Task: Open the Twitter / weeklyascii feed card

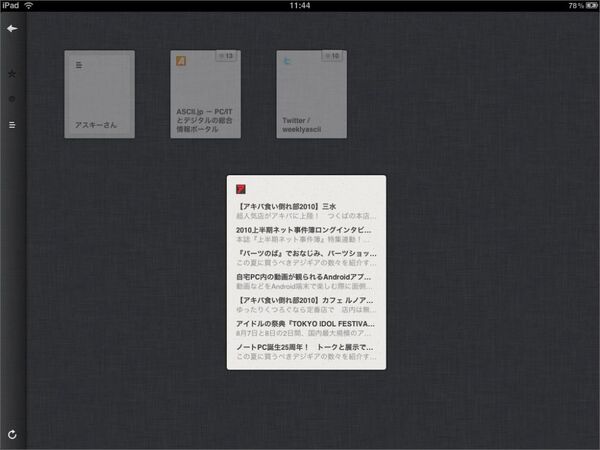Action: point(311,94)
